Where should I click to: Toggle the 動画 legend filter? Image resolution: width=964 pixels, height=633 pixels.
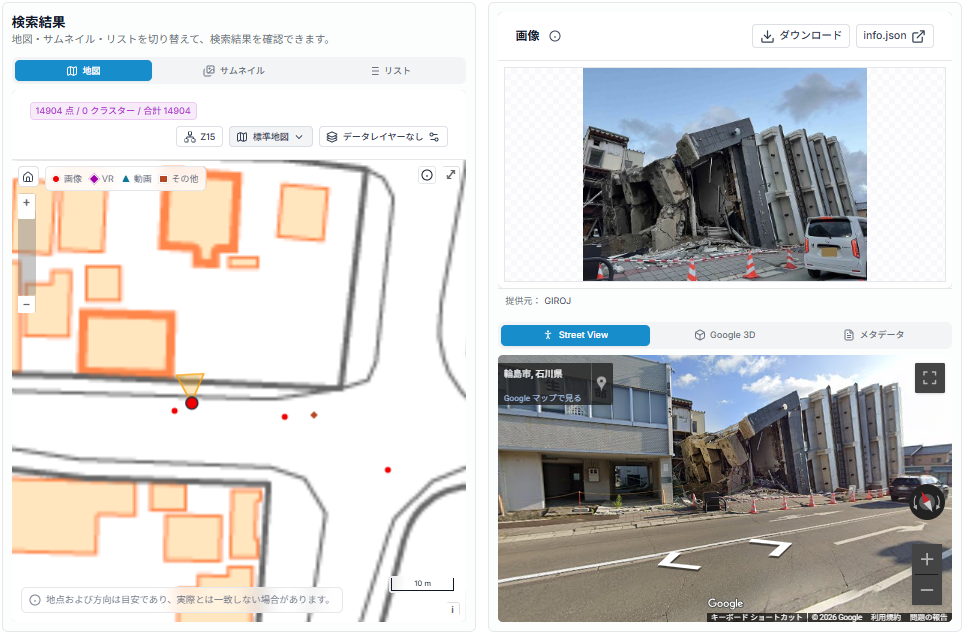(x=136, y=179)
